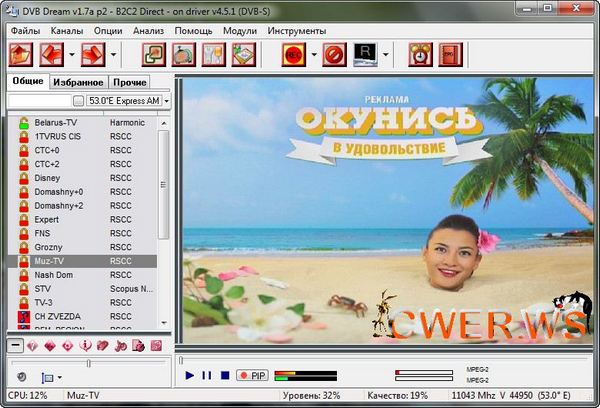Click the first folder icon in toolbar
The height and width of the screenshot is (408, 600).
tap(23, 53)
